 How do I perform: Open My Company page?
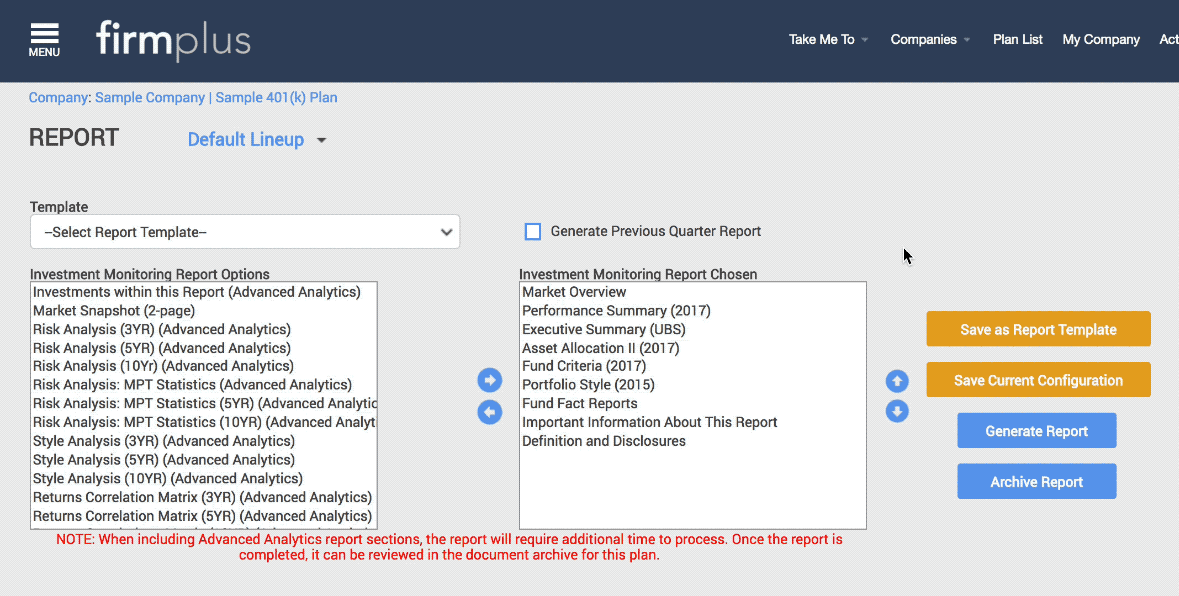(1101, 39)
